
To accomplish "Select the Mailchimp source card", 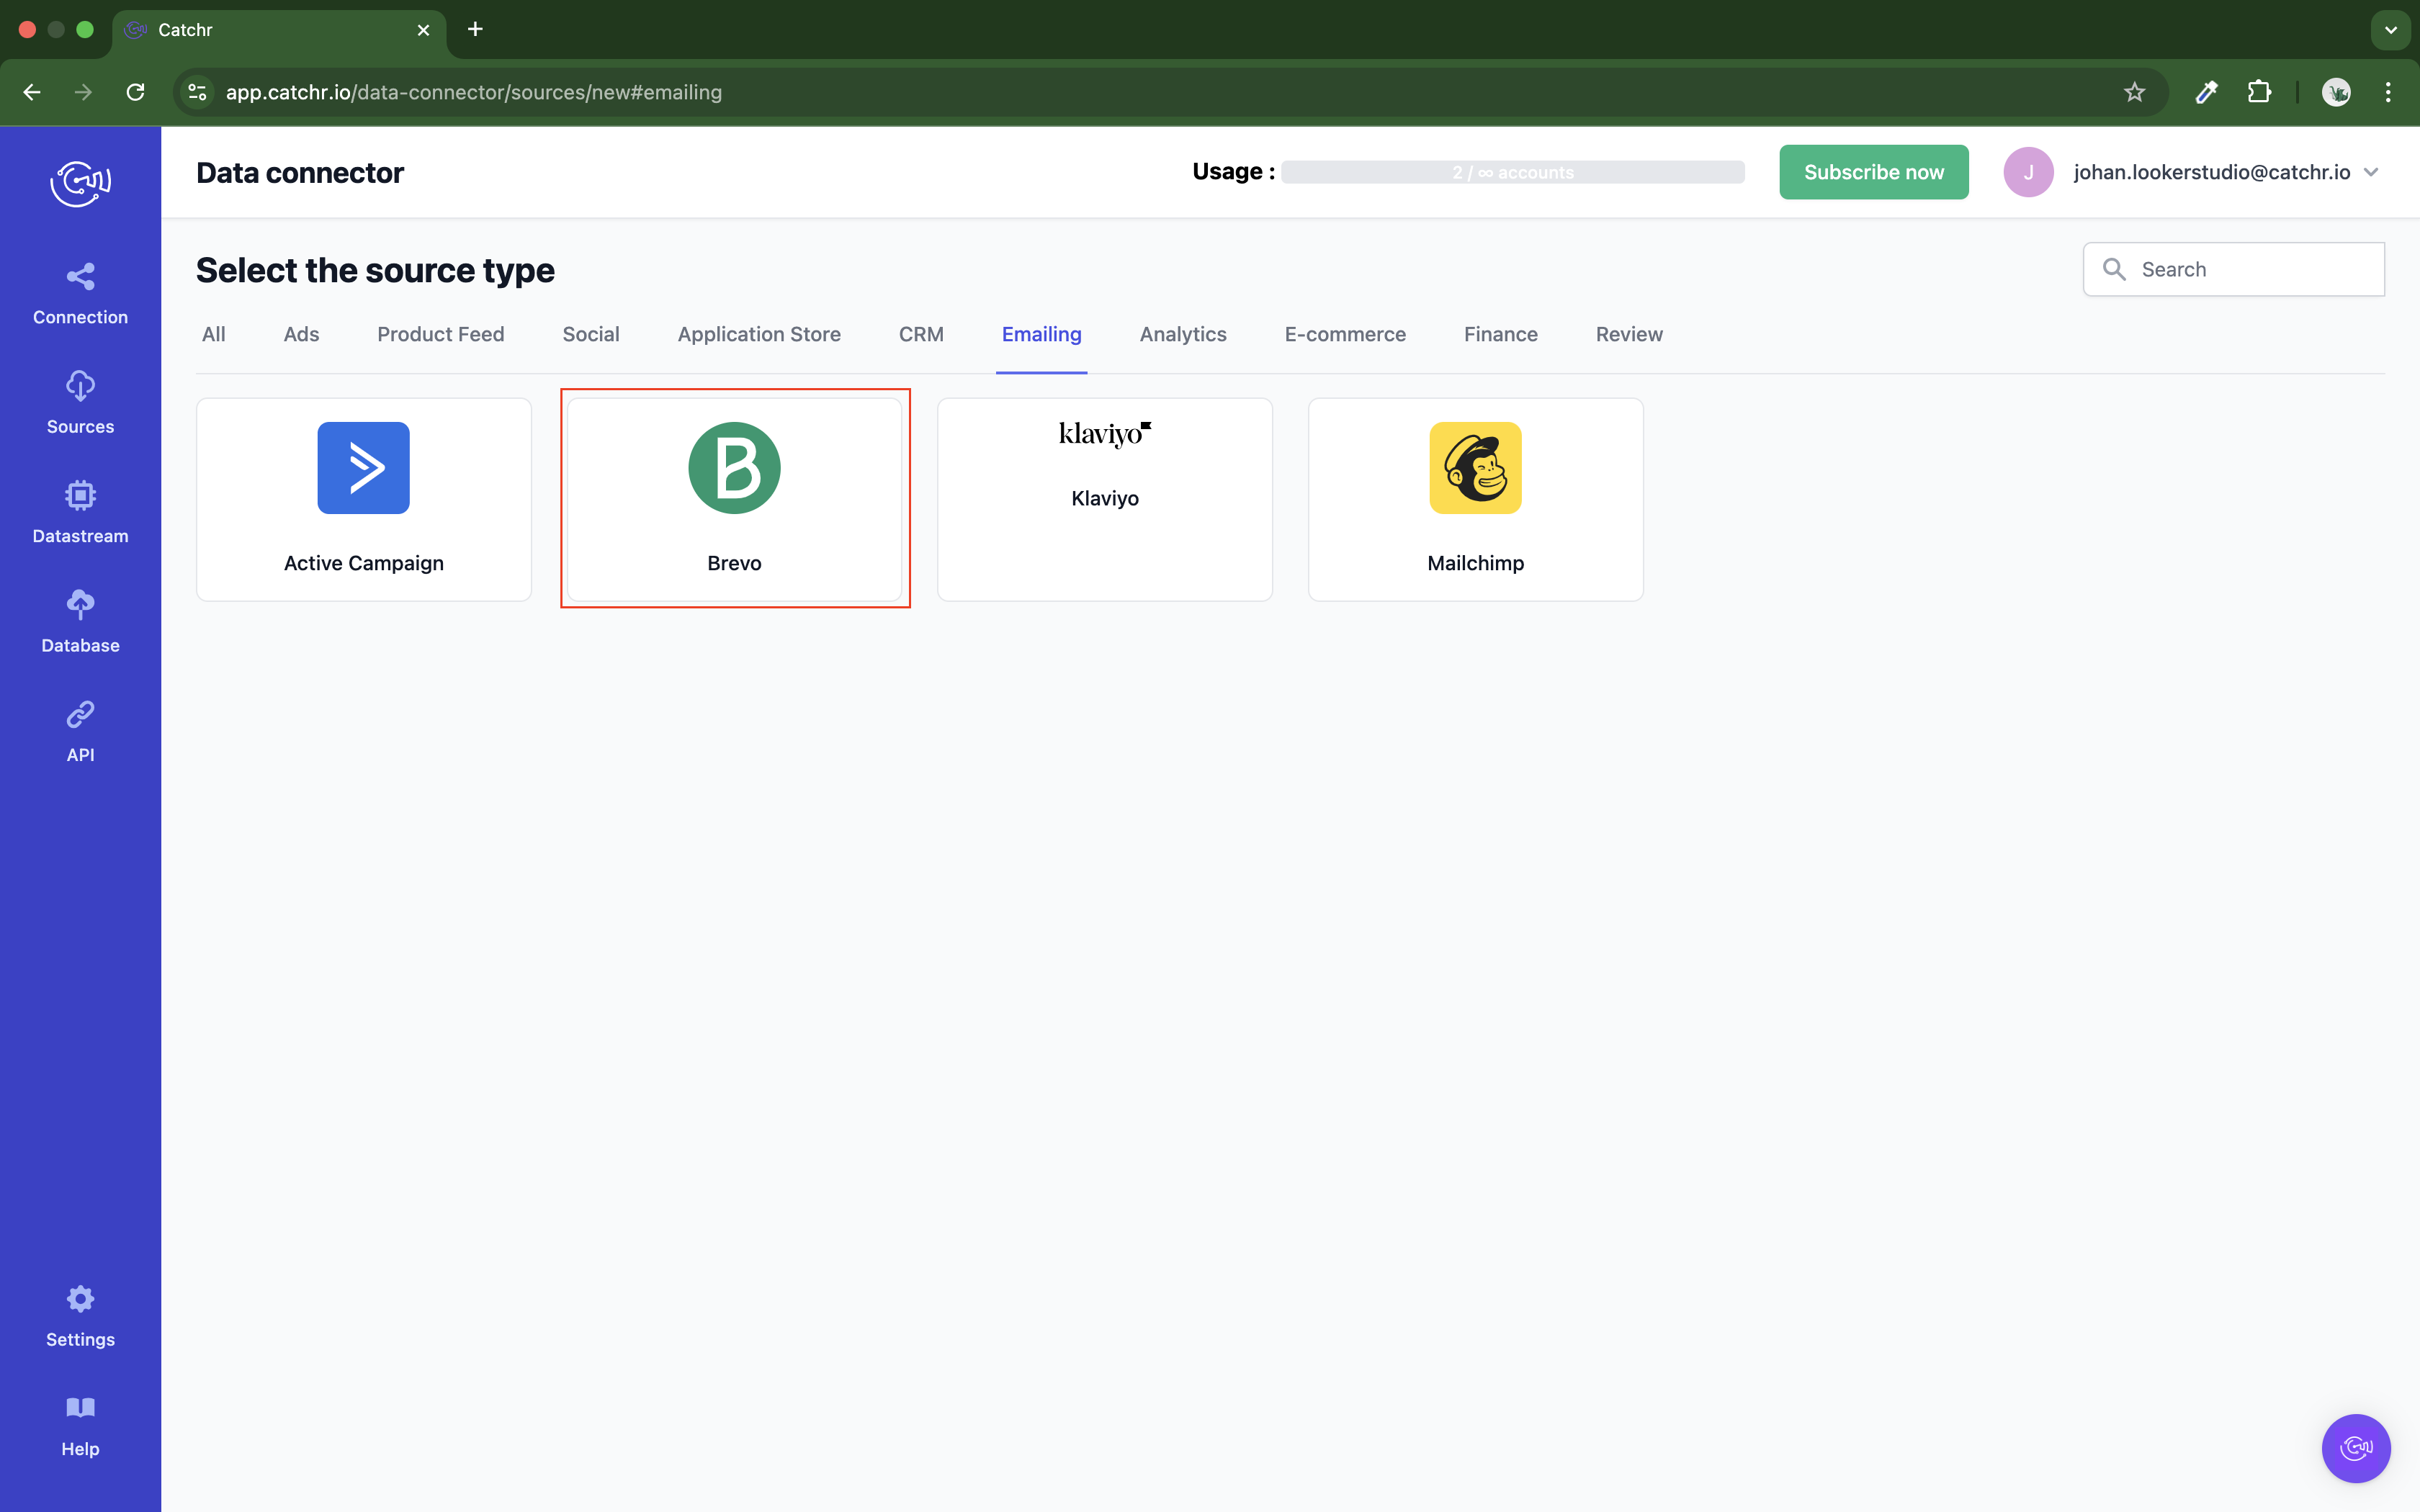I will [1475, 499].
